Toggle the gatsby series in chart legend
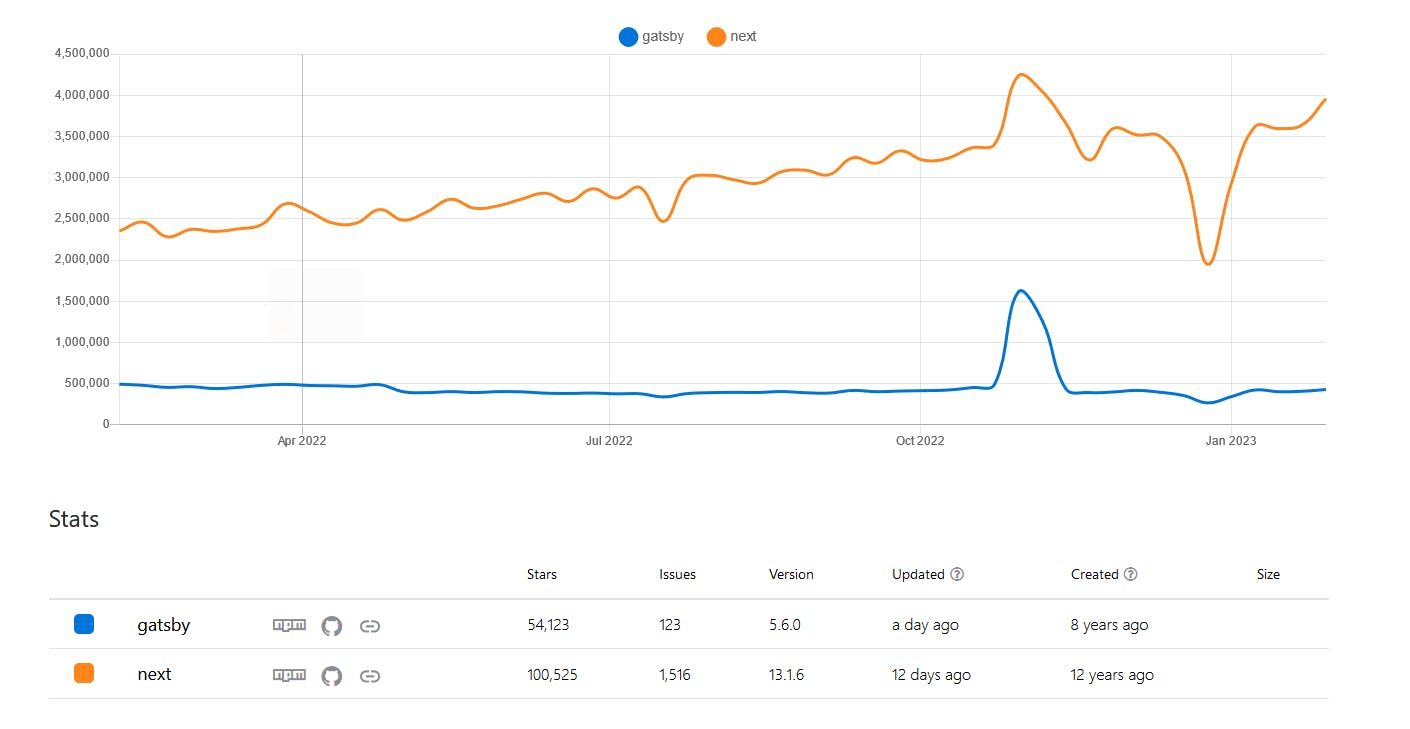This screenshot has width=1410, height=729. point(652,37)
